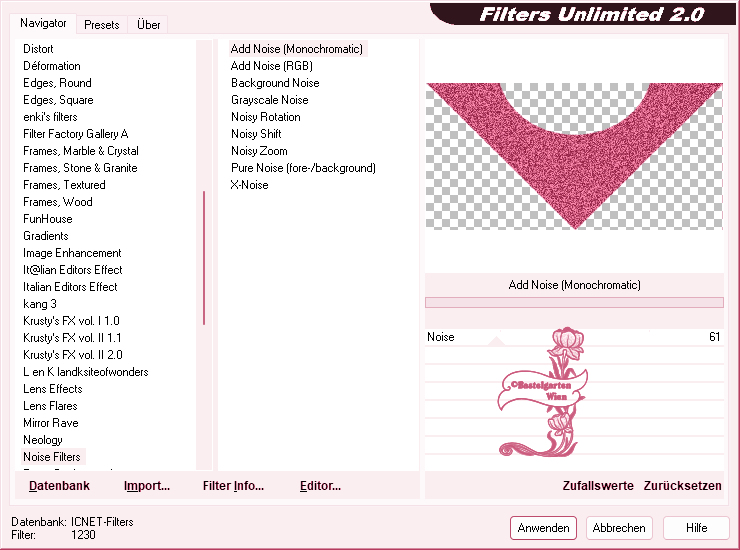
Task: Select the FunHouse category
Action: point(48,219)
